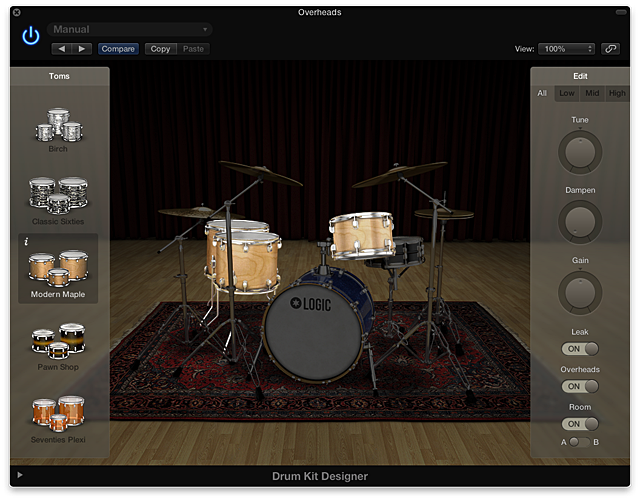Select the All tab in Edit

coord(542,93)
